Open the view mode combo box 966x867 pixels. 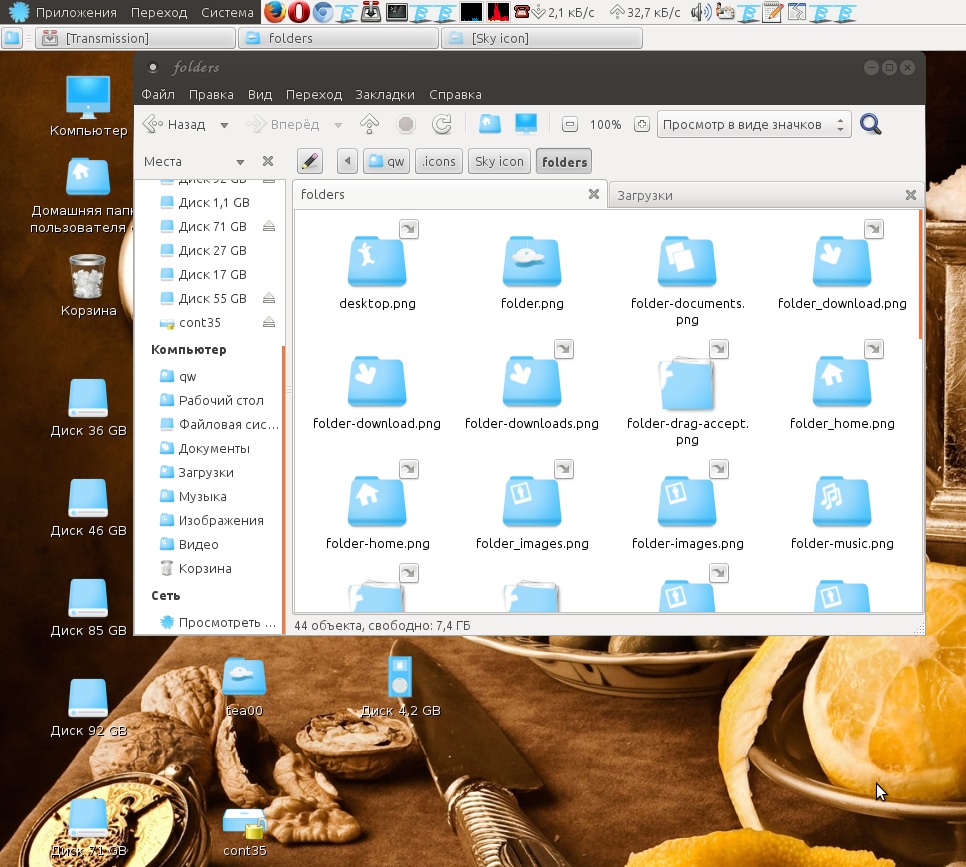coord(754,124)
